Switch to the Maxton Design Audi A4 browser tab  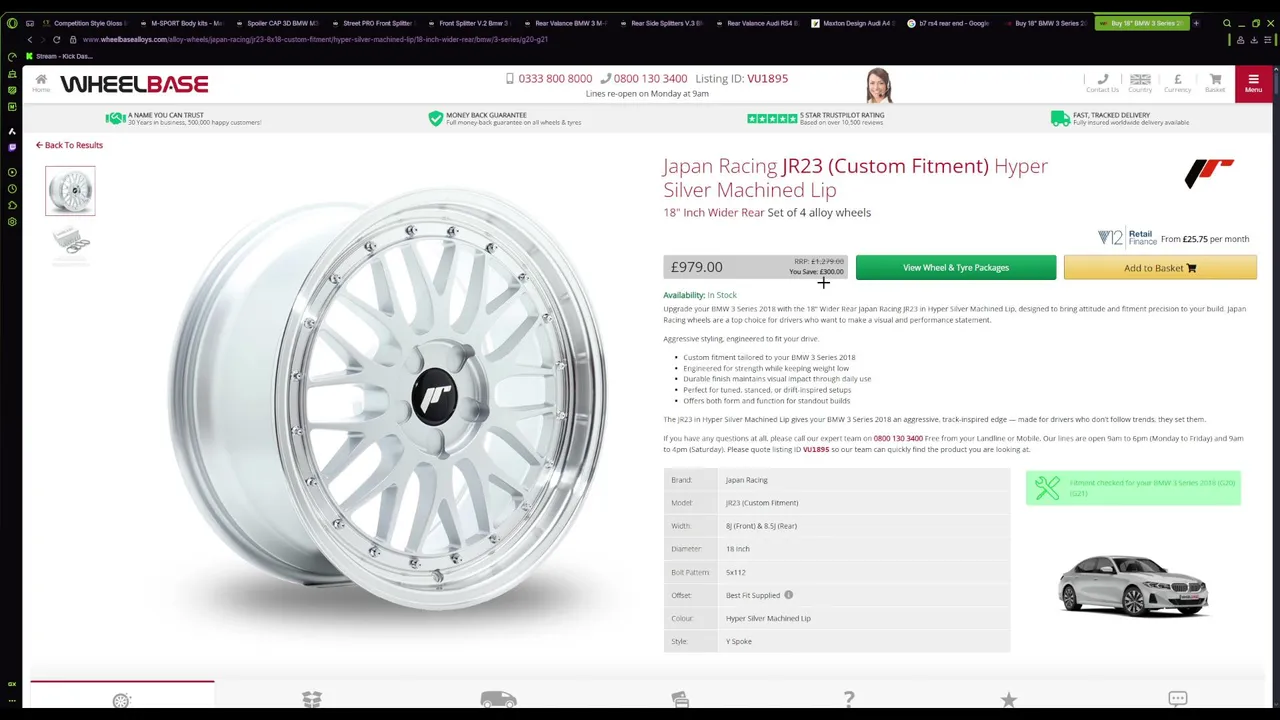pyautogui.click(x=855, y=23)
